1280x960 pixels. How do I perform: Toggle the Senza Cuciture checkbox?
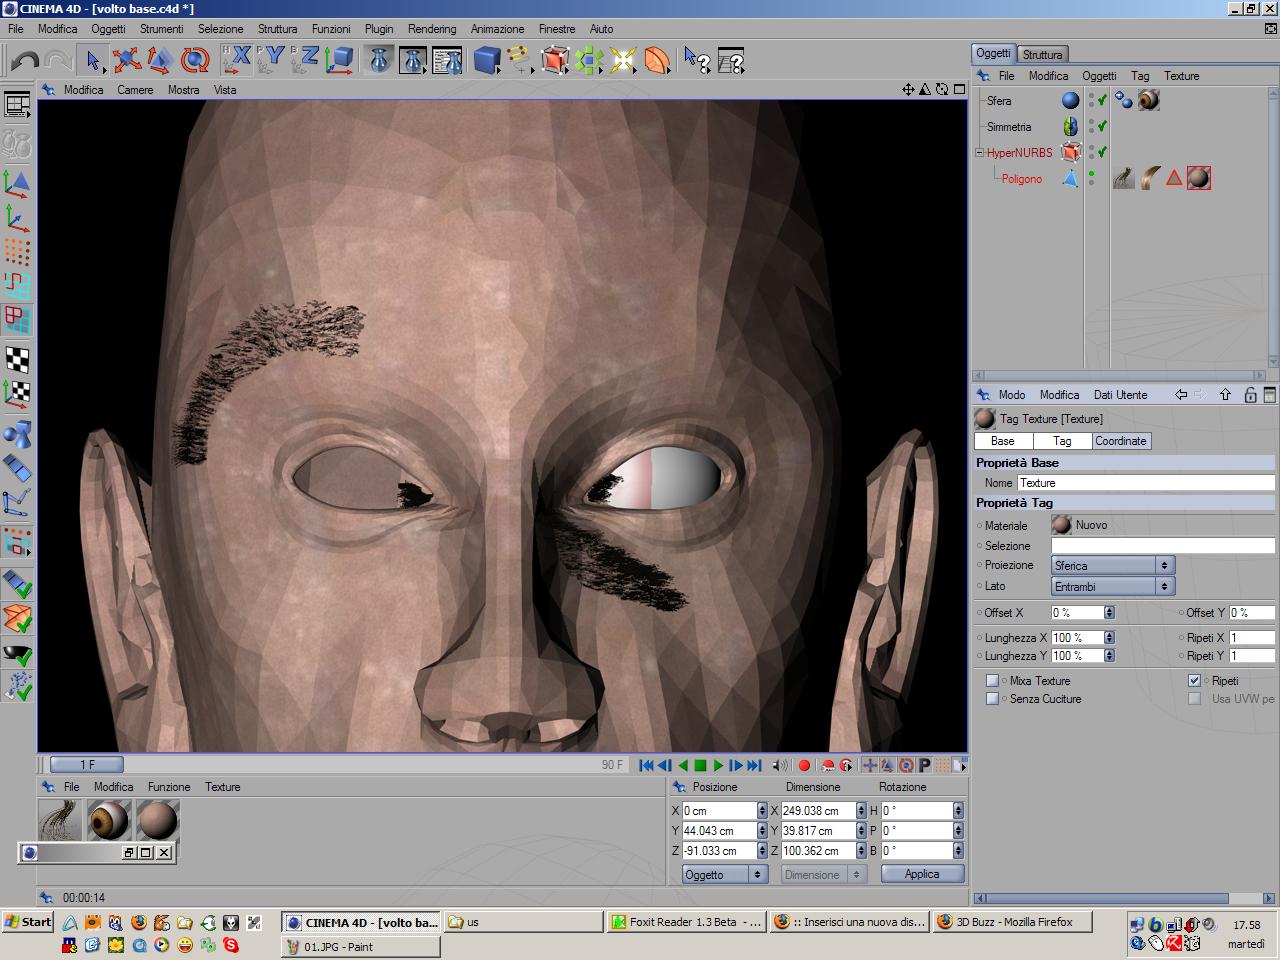point(992,699)
